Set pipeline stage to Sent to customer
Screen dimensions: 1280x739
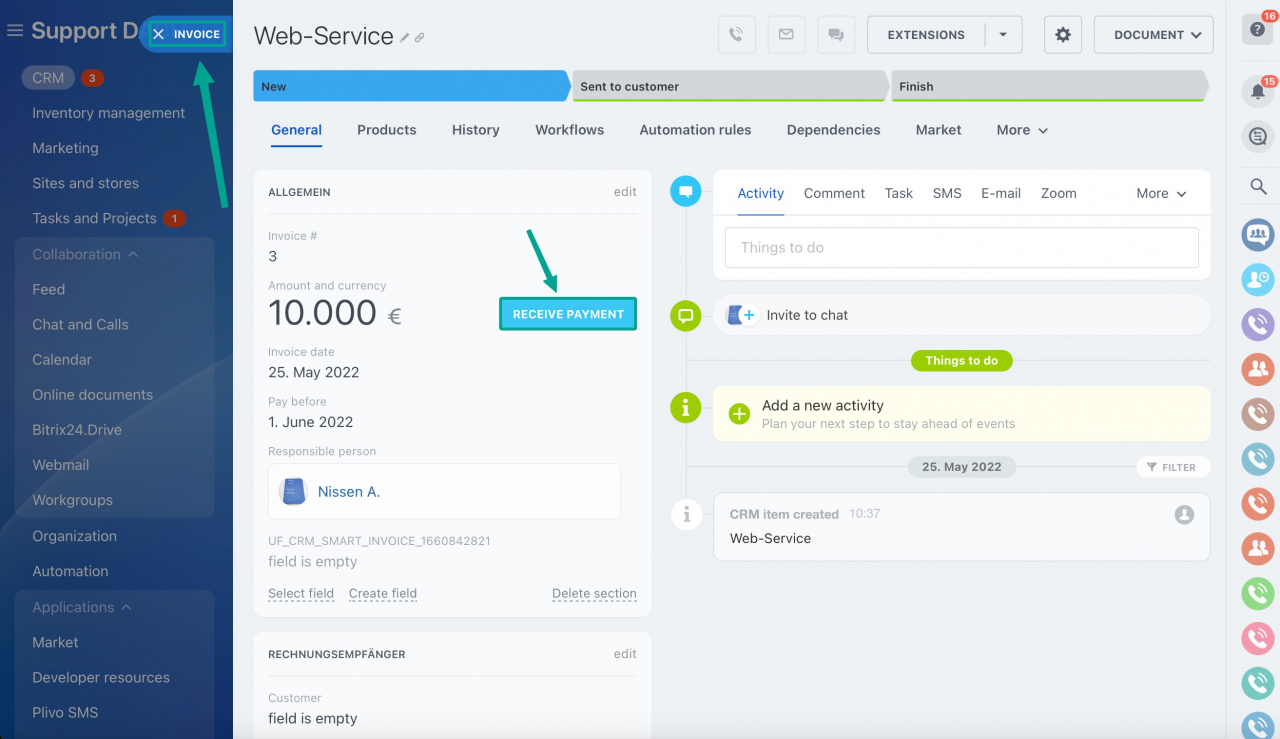[730, 86]
